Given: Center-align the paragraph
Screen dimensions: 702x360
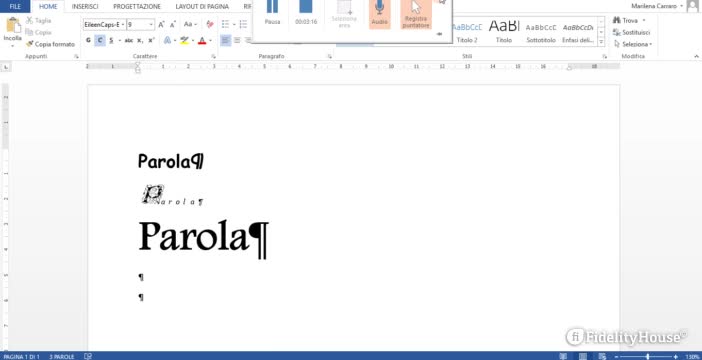Looking at the screenshot, I should (x=237, y=40).
